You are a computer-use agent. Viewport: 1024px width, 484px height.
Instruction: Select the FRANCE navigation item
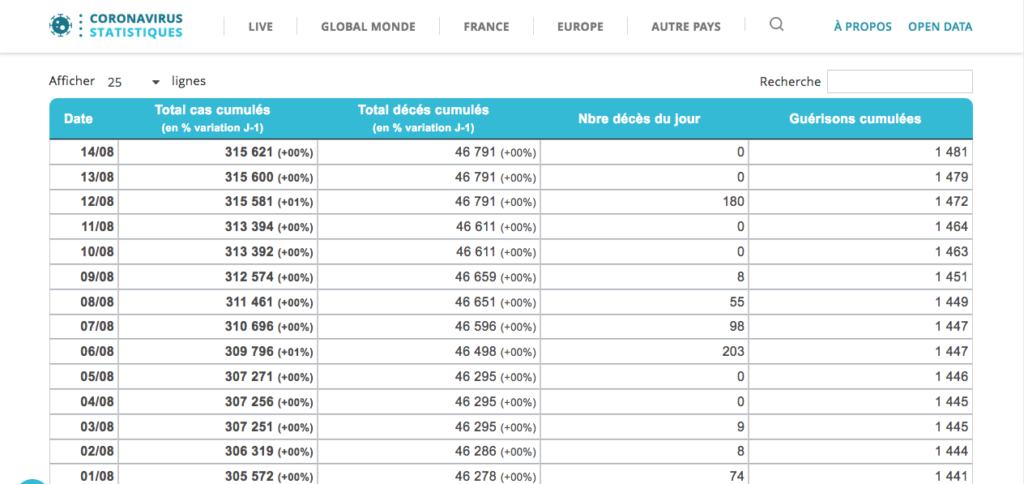(x=487, y=27)
